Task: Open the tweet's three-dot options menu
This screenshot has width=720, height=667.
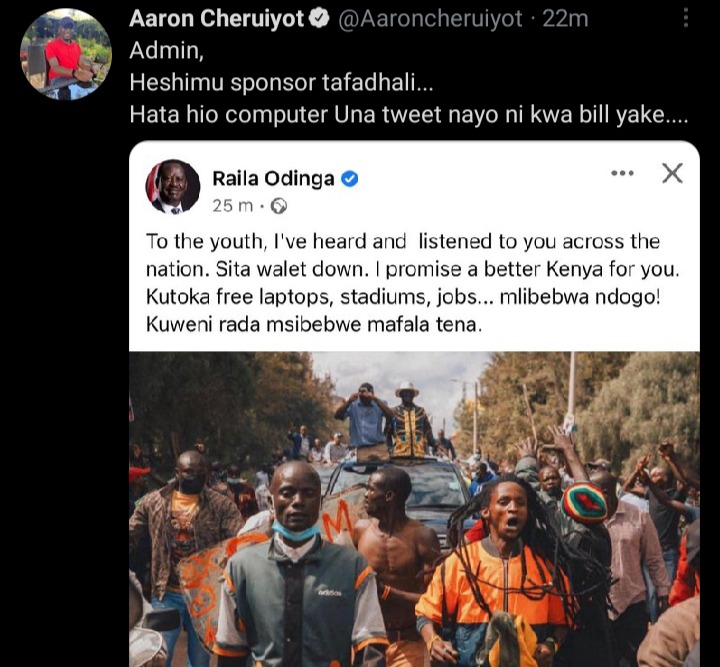Action: pyautogui.click(x=686, y=18)
